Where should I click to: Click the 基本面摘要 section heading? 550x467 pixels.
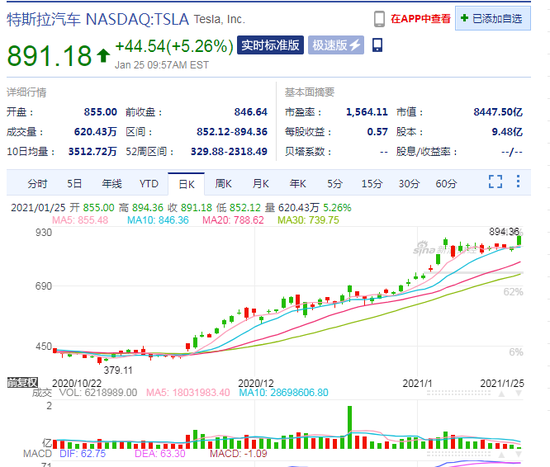click(310, 92)
